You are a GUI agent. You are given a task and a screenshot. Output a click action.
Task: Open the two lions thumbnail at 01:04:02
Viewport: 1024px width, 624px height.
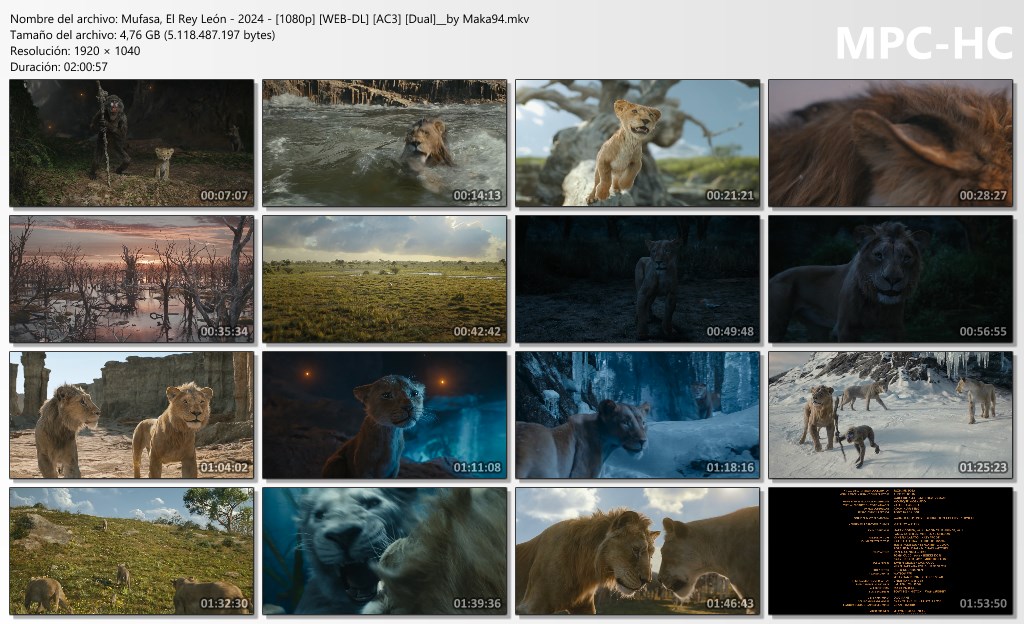131,415
